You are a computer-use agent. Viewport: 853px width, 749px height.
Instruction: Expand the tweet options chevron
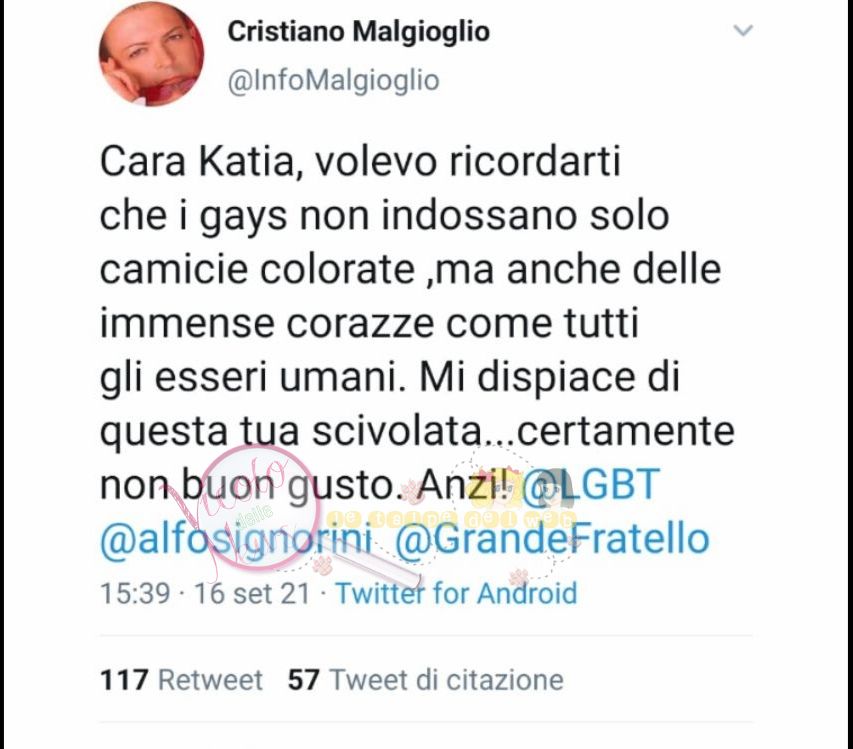743,30
